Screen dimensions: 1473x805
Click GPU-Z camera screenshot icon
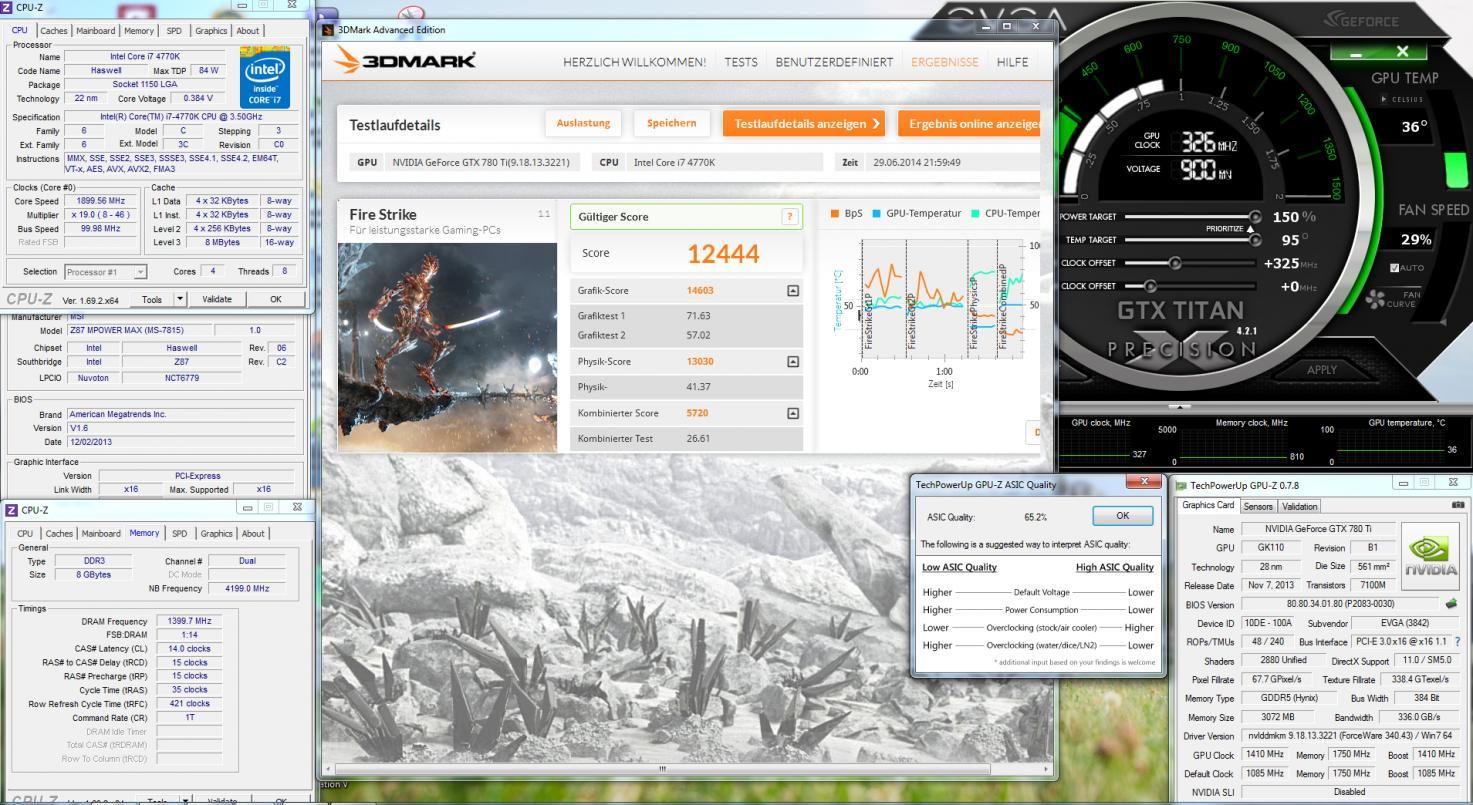[1456, 506]
